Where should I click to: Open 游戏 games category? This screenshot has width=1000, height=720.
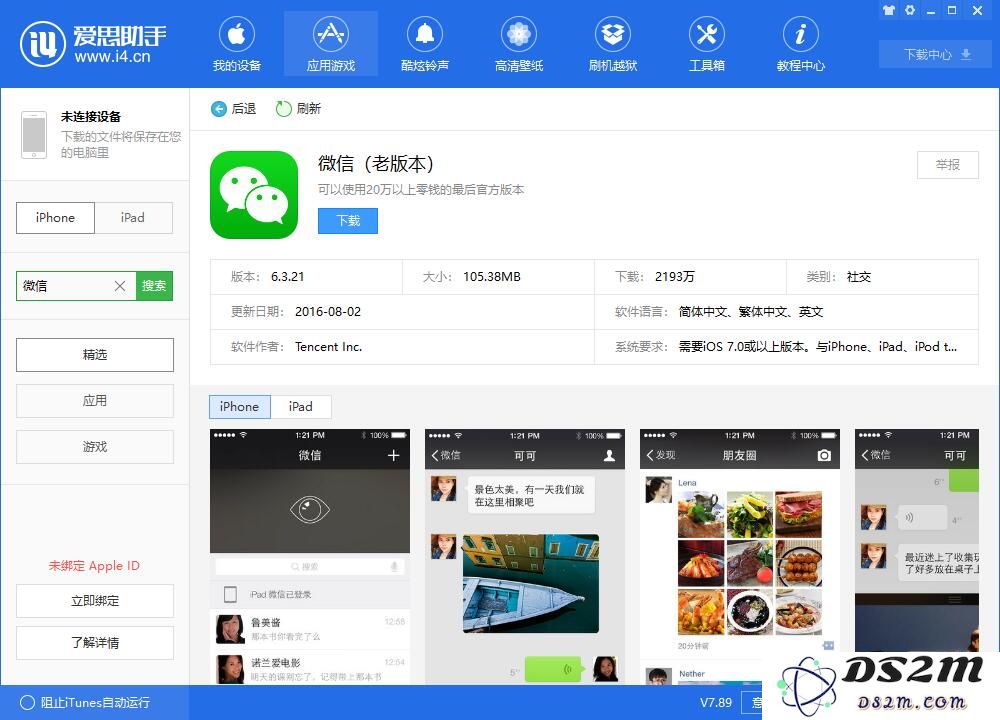95,446
